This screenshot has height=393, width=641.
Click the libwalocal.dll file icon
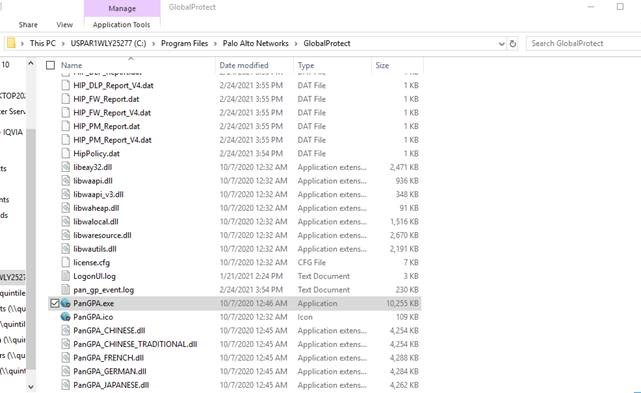tap(65, 222)
